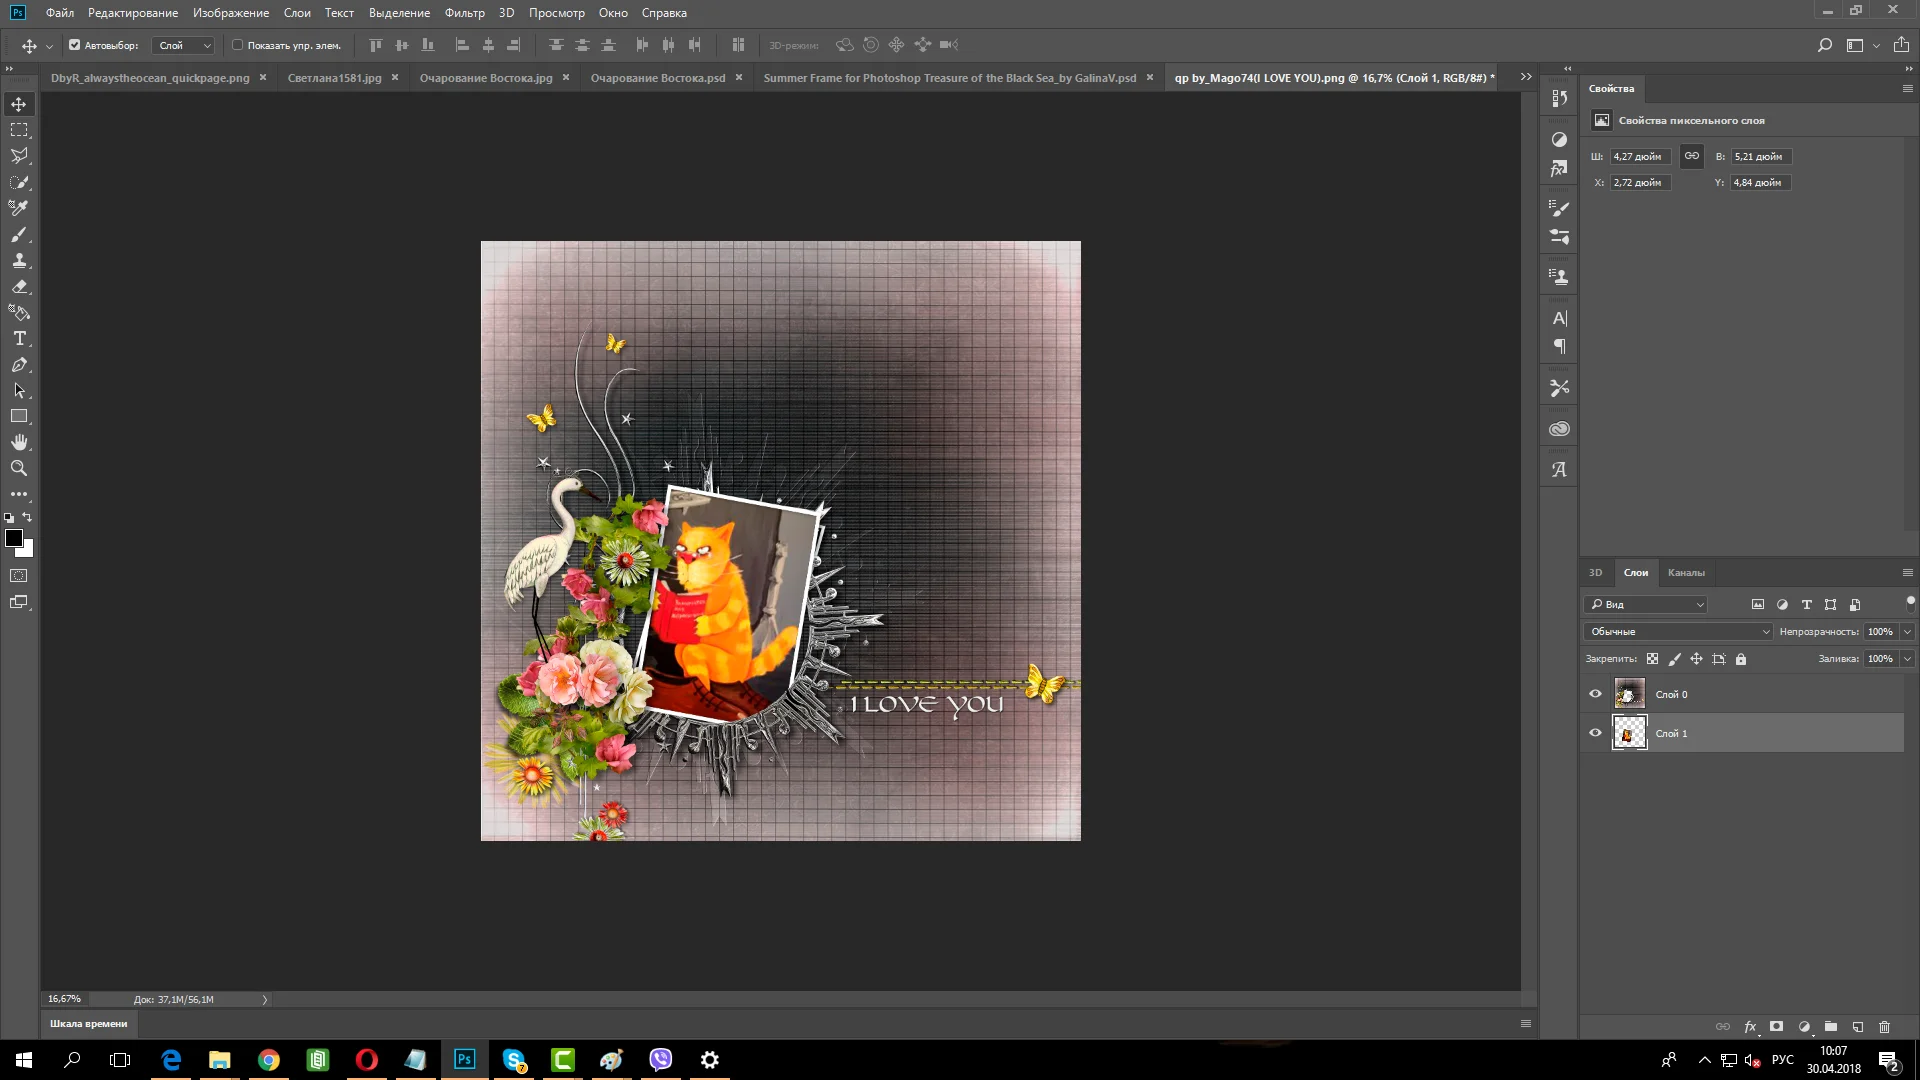Select the Clone Stamp tool
The height and width of the screenshot is (1080, 1920).
click(x=19, y=260)
